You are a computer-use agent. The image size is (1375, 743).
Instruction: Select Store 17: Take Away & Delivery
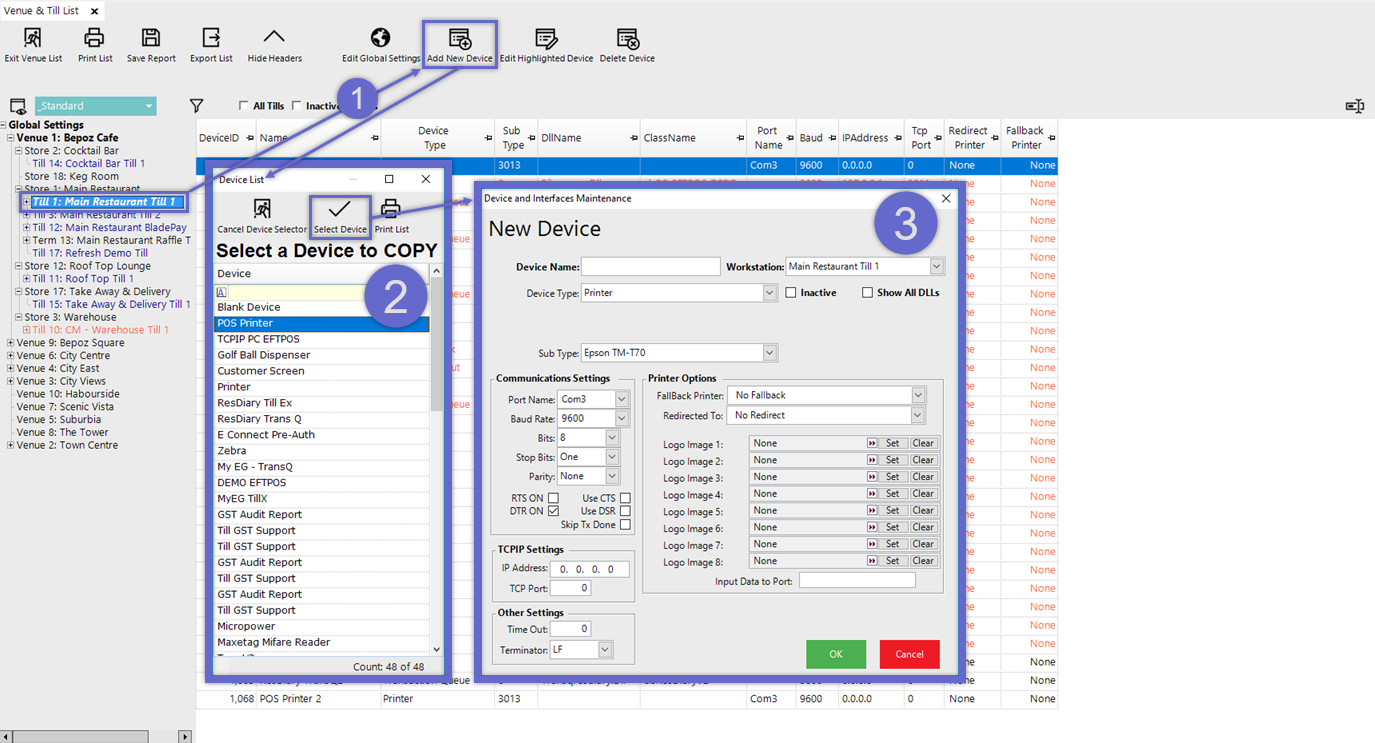tap(97, 292)
